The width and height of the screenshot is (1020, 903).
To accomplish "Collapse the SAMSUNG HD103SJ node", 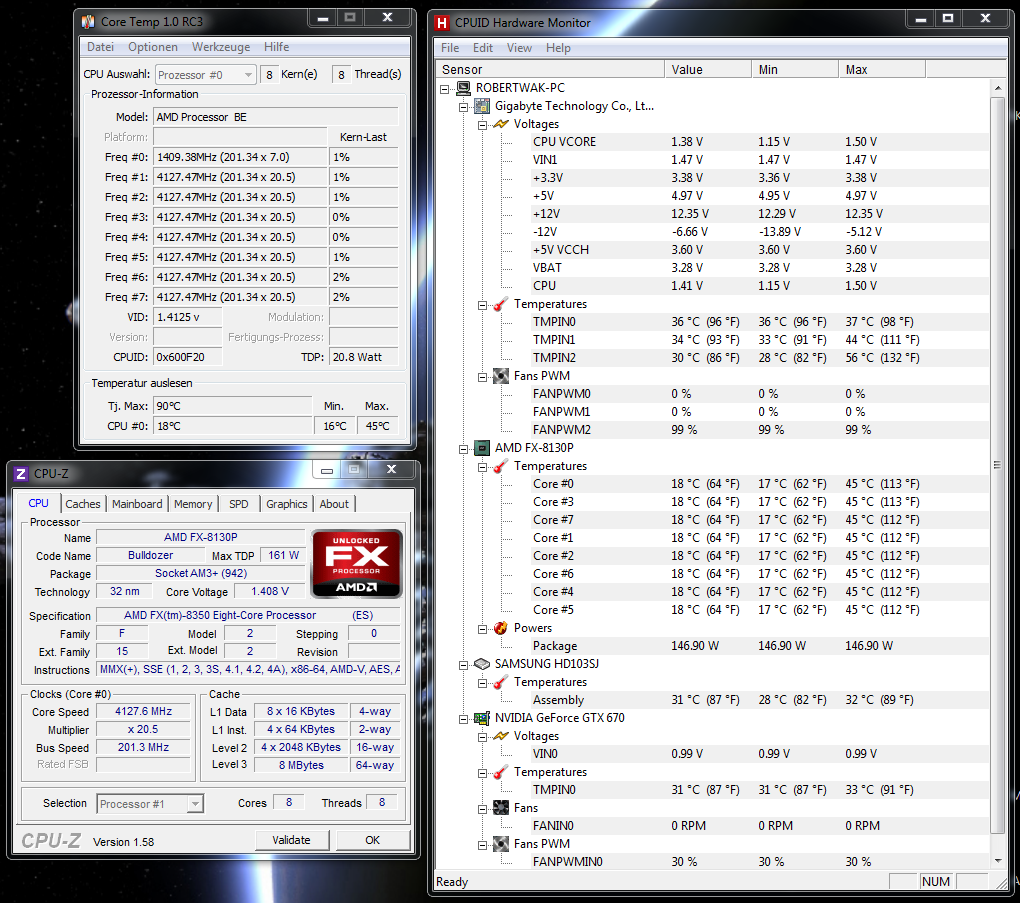I will point(464,665).
